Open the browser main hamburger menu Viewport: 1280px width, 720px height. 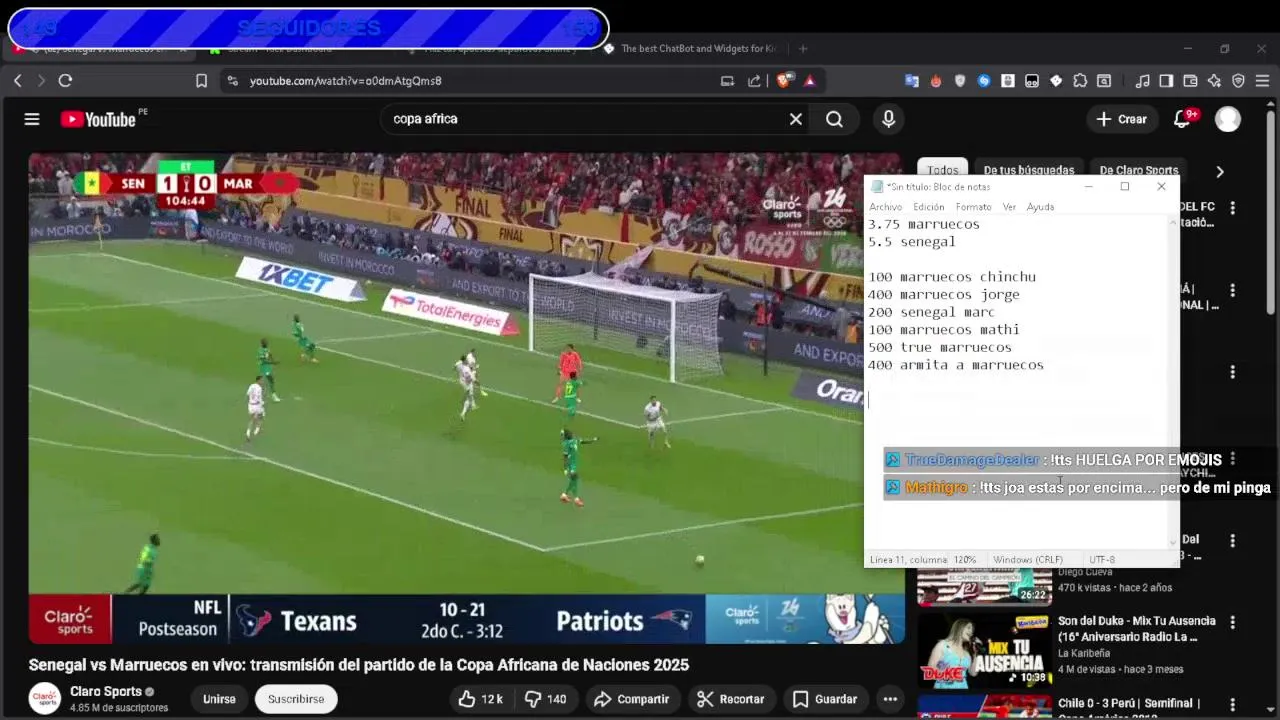pos(1262,81)
